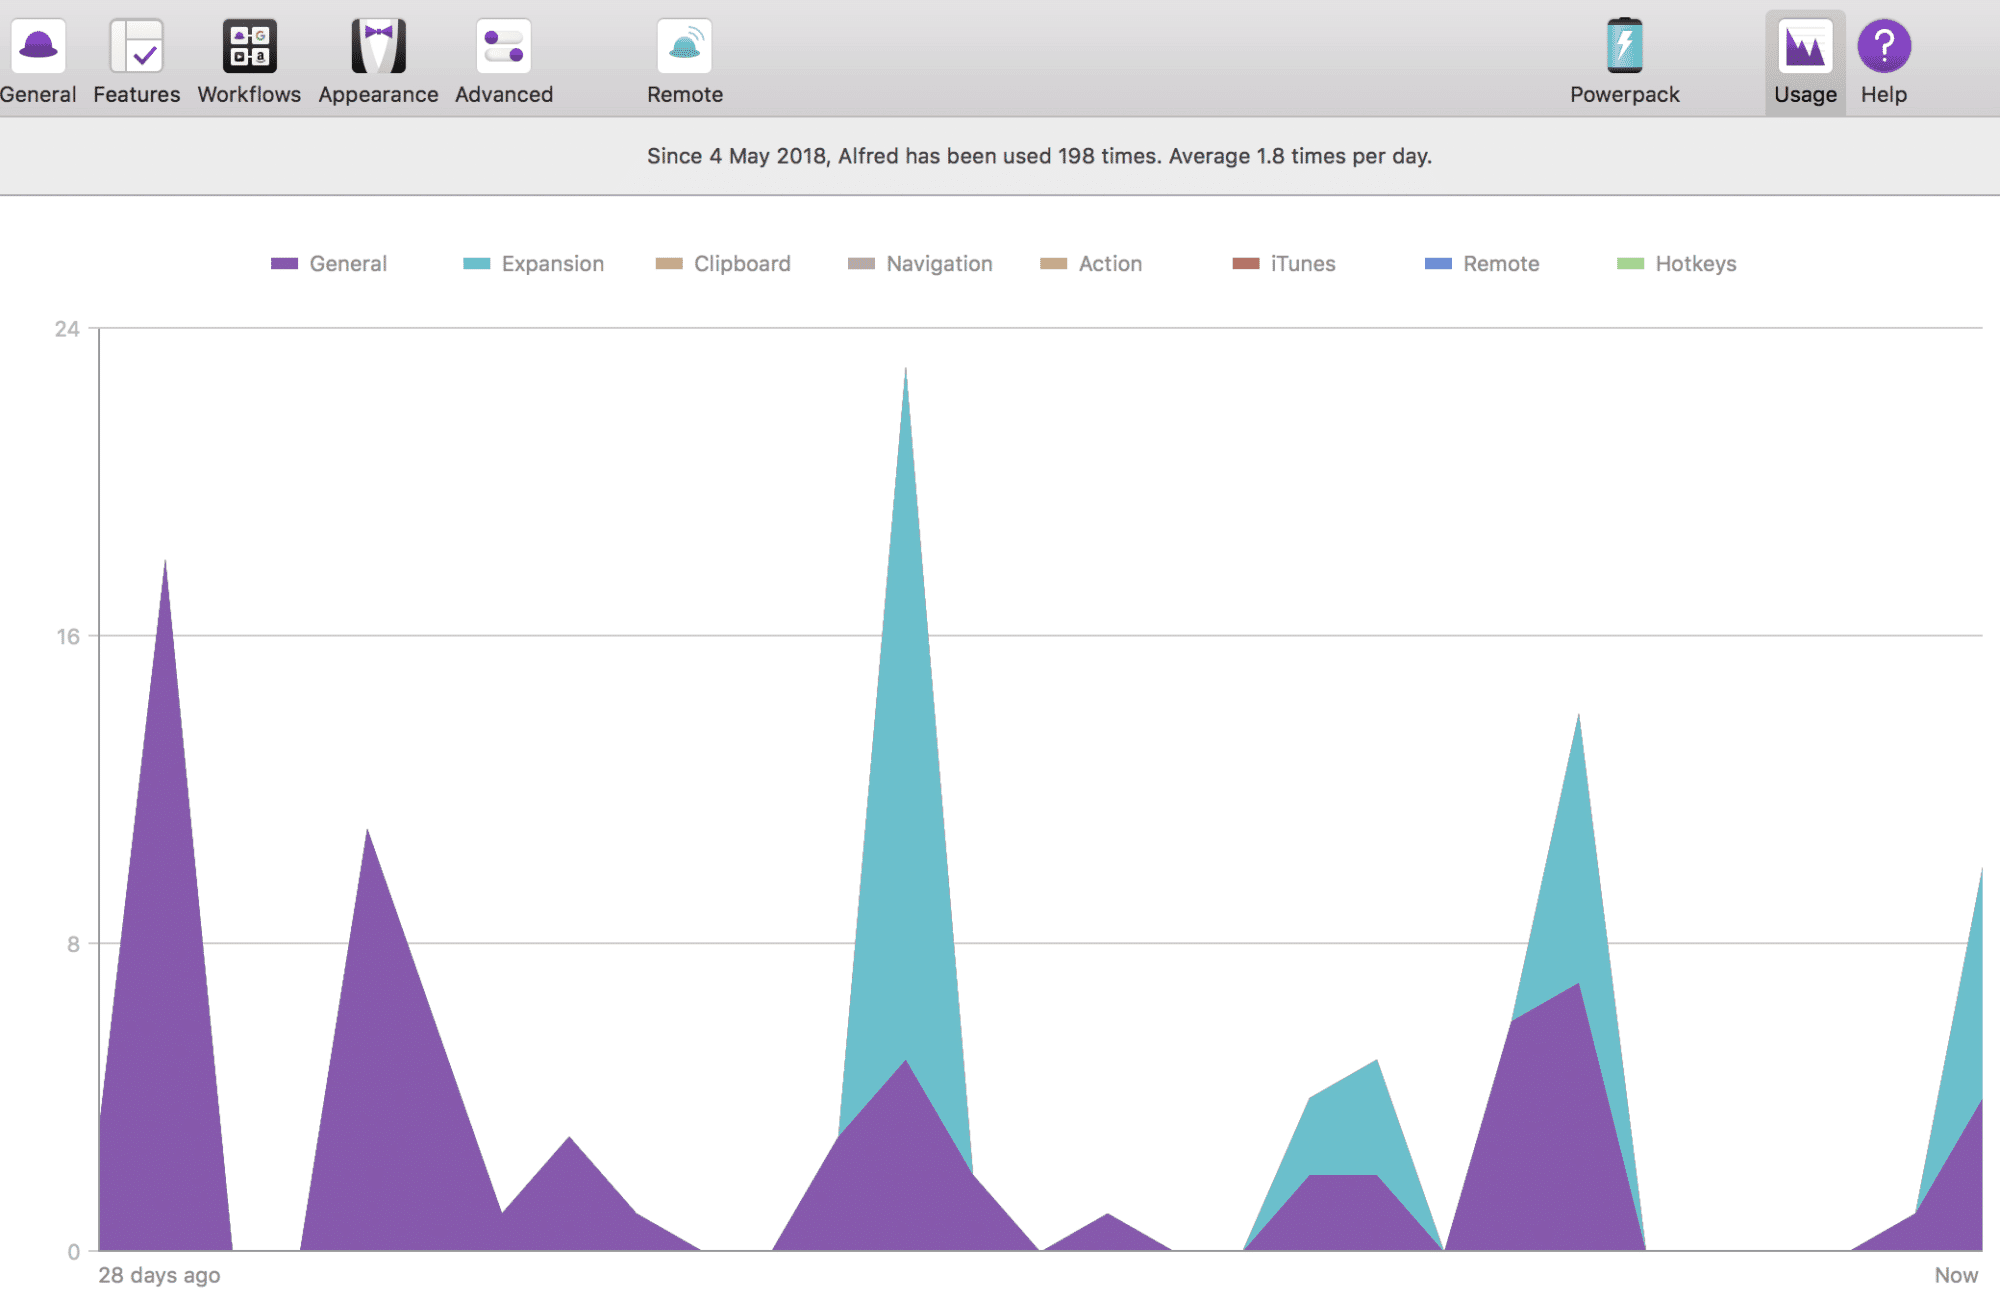Click the Clipboard legend label
Screen dimensions: 2000x1300
(x=742, y=264)
